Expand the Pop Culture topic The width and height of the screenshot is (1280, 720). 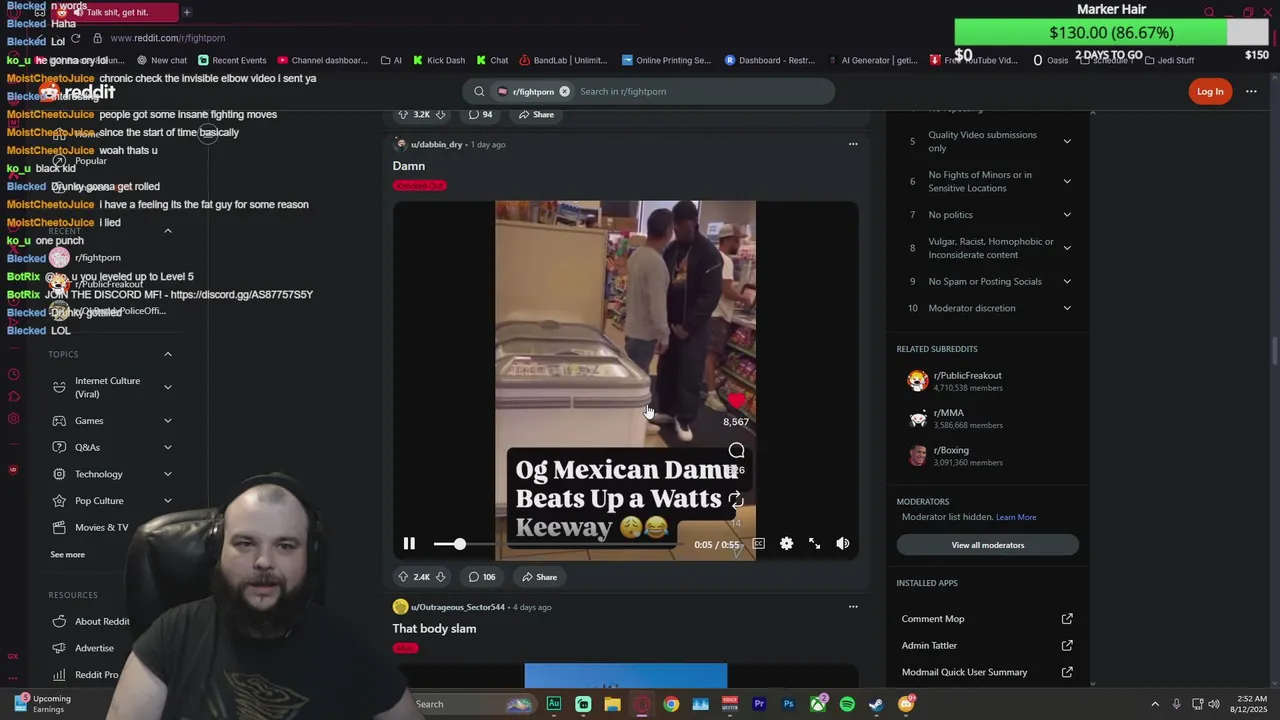coord(168,501)
